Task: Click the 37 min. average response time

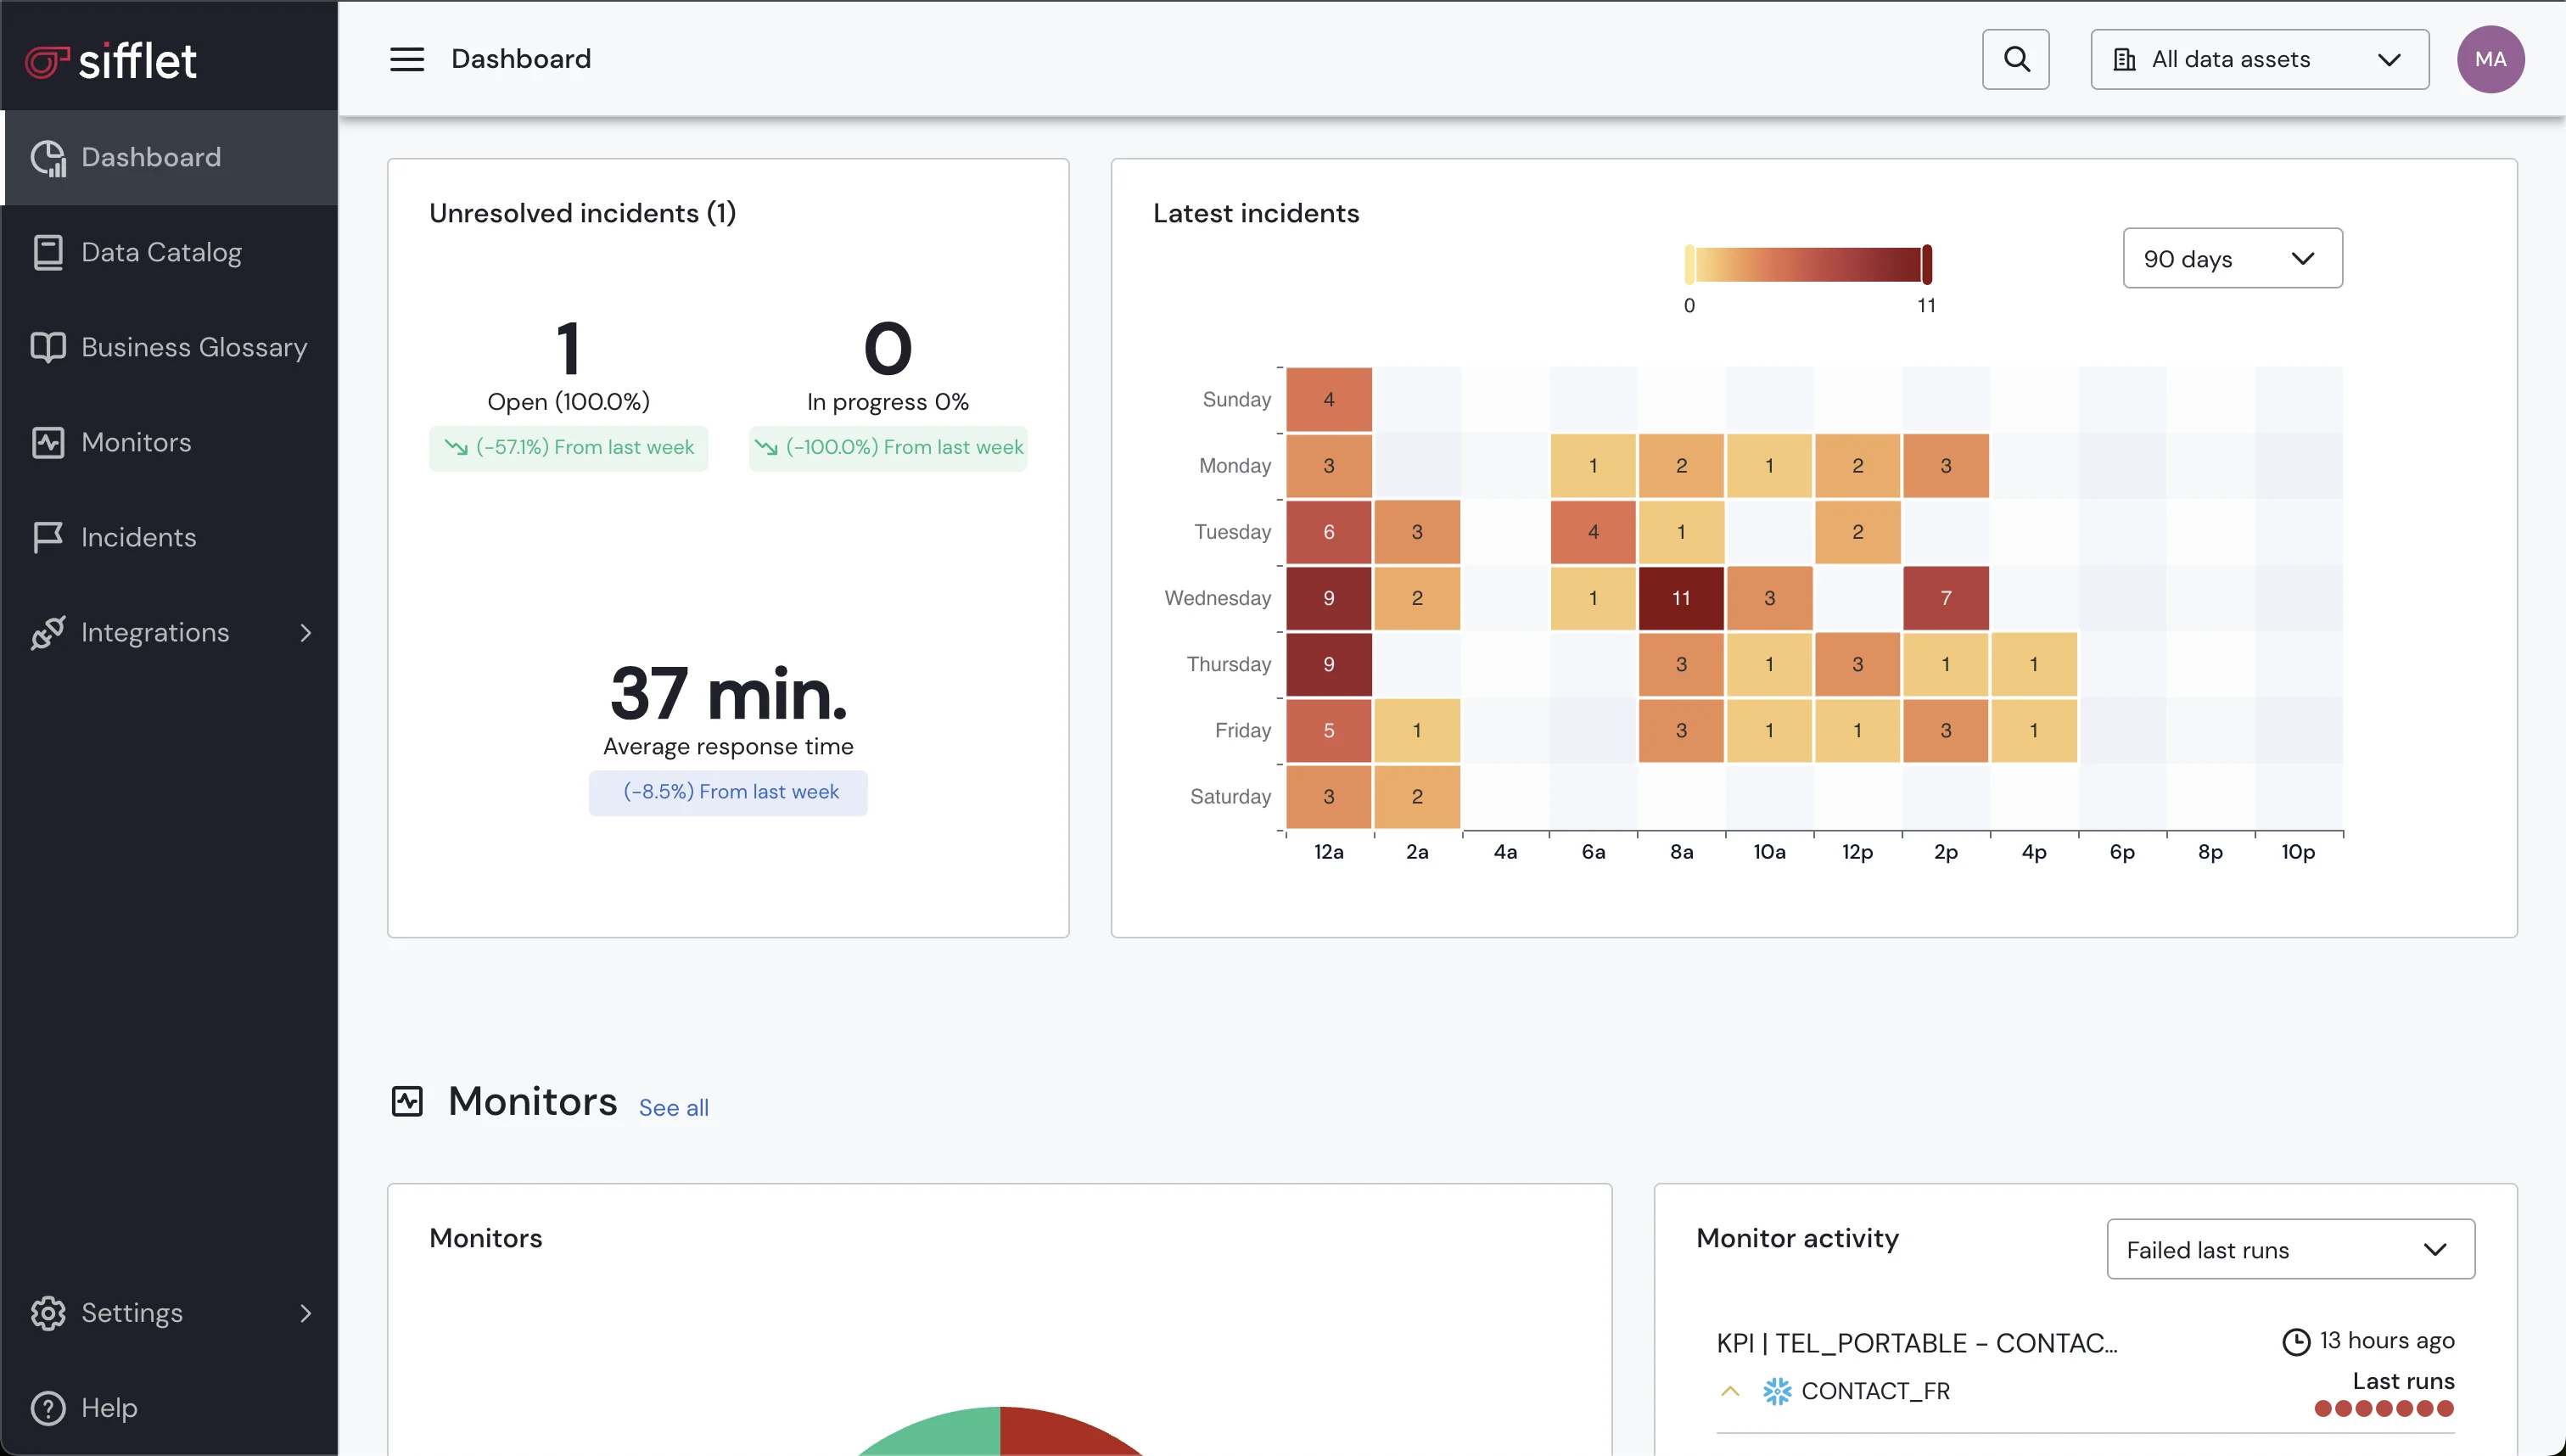Action: pyautogui.click(x=728, y=693)
